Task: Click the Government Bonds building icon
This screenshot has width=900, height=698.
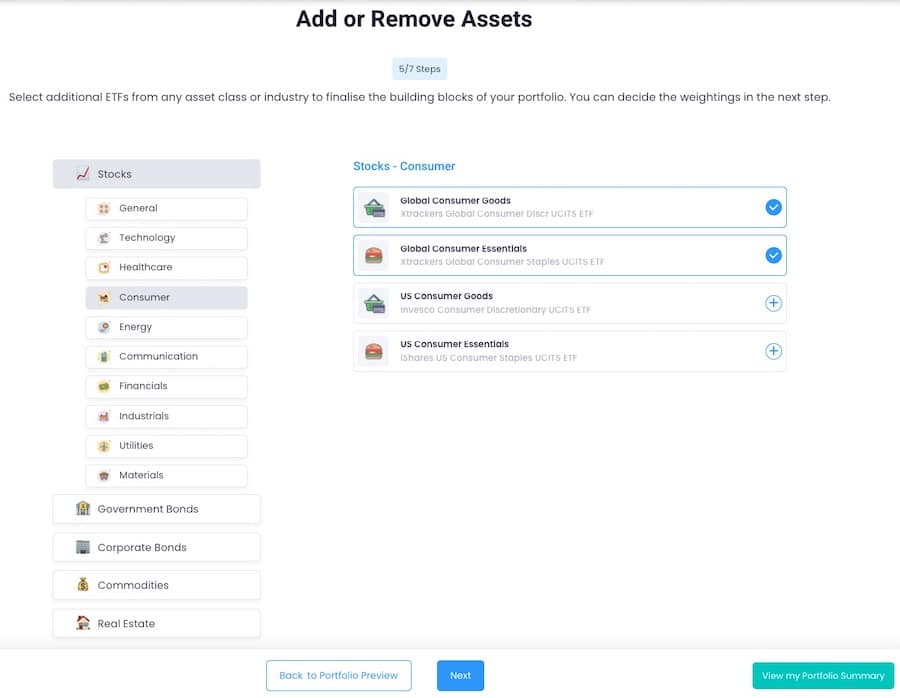Action: (x=83, y=508)
